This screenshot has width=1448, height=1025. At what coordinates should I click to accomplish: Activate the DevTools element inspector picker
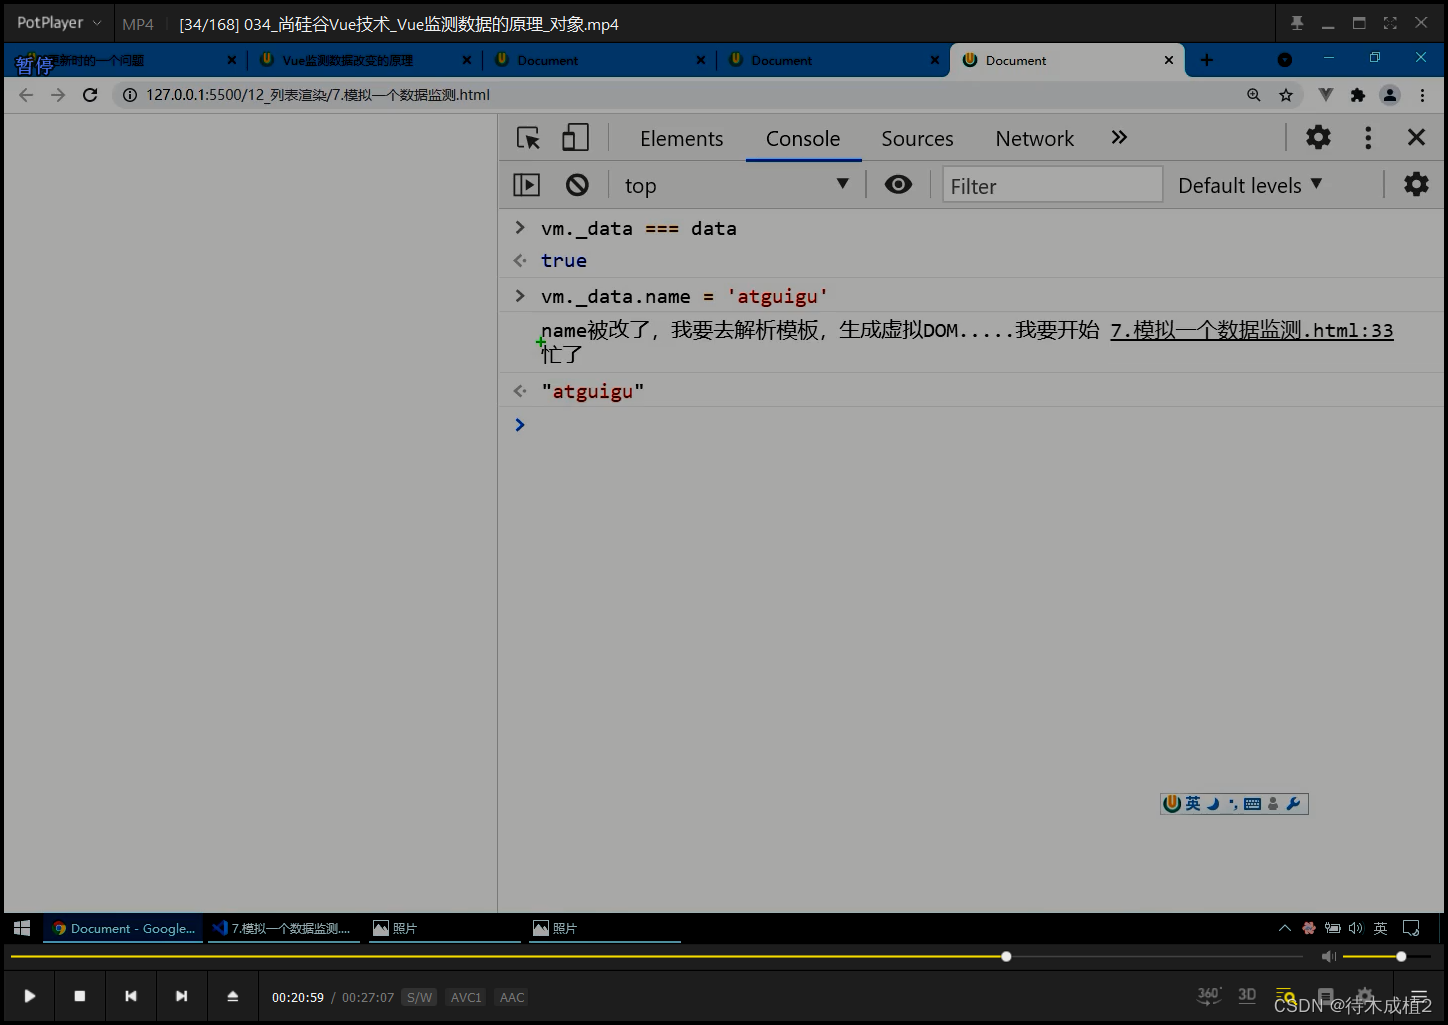pyautogui.click(x=528, y=138)
